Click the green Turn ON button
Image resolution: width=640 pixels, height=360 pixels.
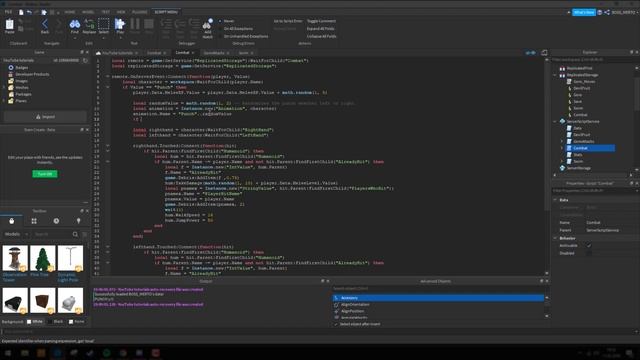45,174
